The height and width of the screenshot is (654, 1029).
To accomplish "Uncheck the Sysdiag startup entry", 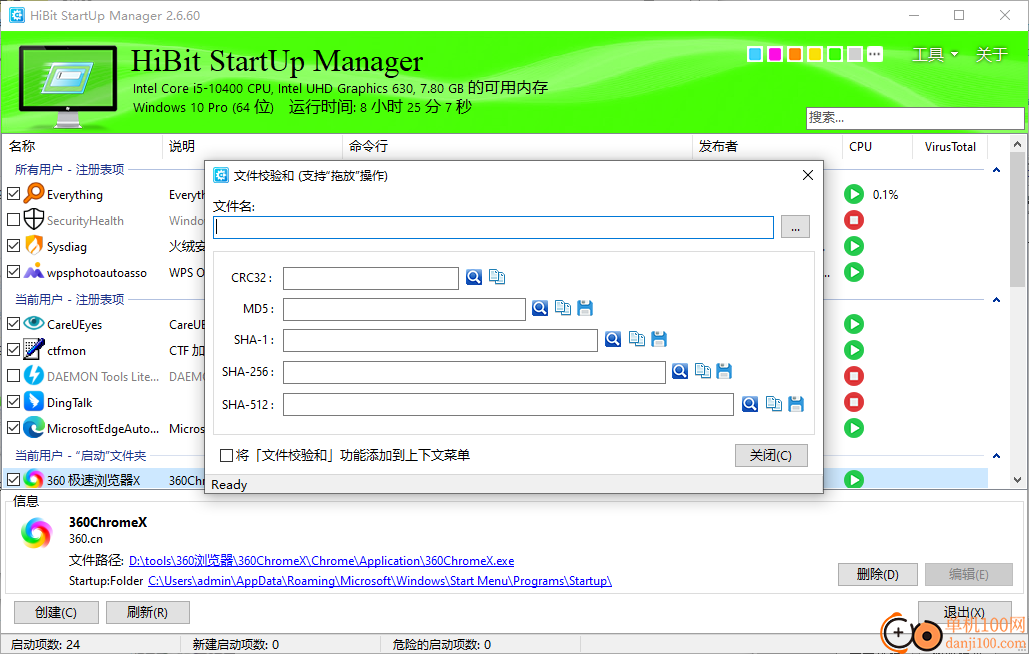I will coord(13,246).
